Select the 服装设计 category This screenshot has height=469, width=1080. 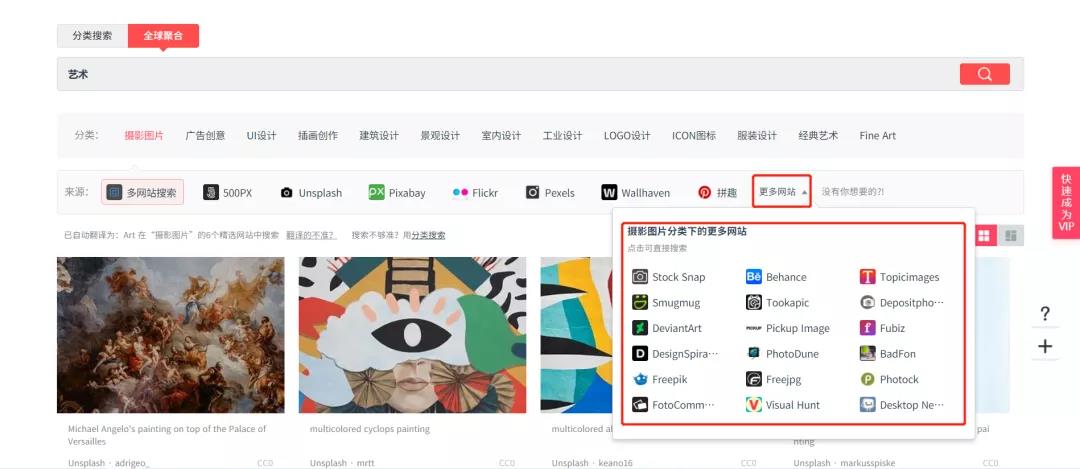pyautogui.click(x=757, y=136)
